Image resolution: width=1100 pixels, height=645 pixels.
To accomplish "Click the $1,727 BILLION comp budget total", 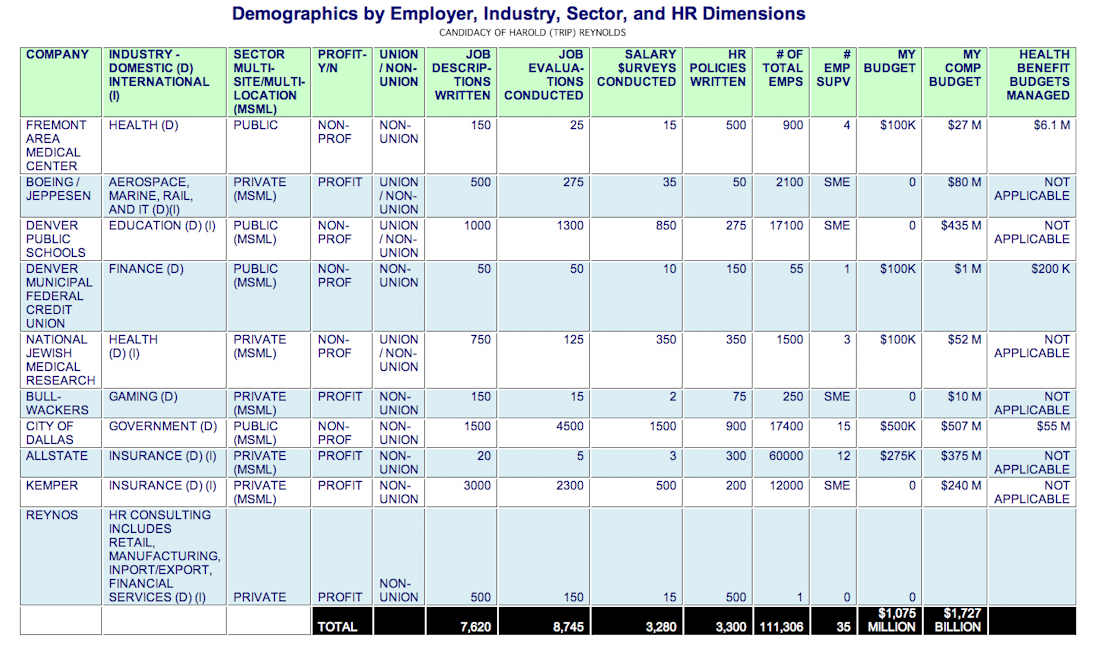I will click(958, 620).
